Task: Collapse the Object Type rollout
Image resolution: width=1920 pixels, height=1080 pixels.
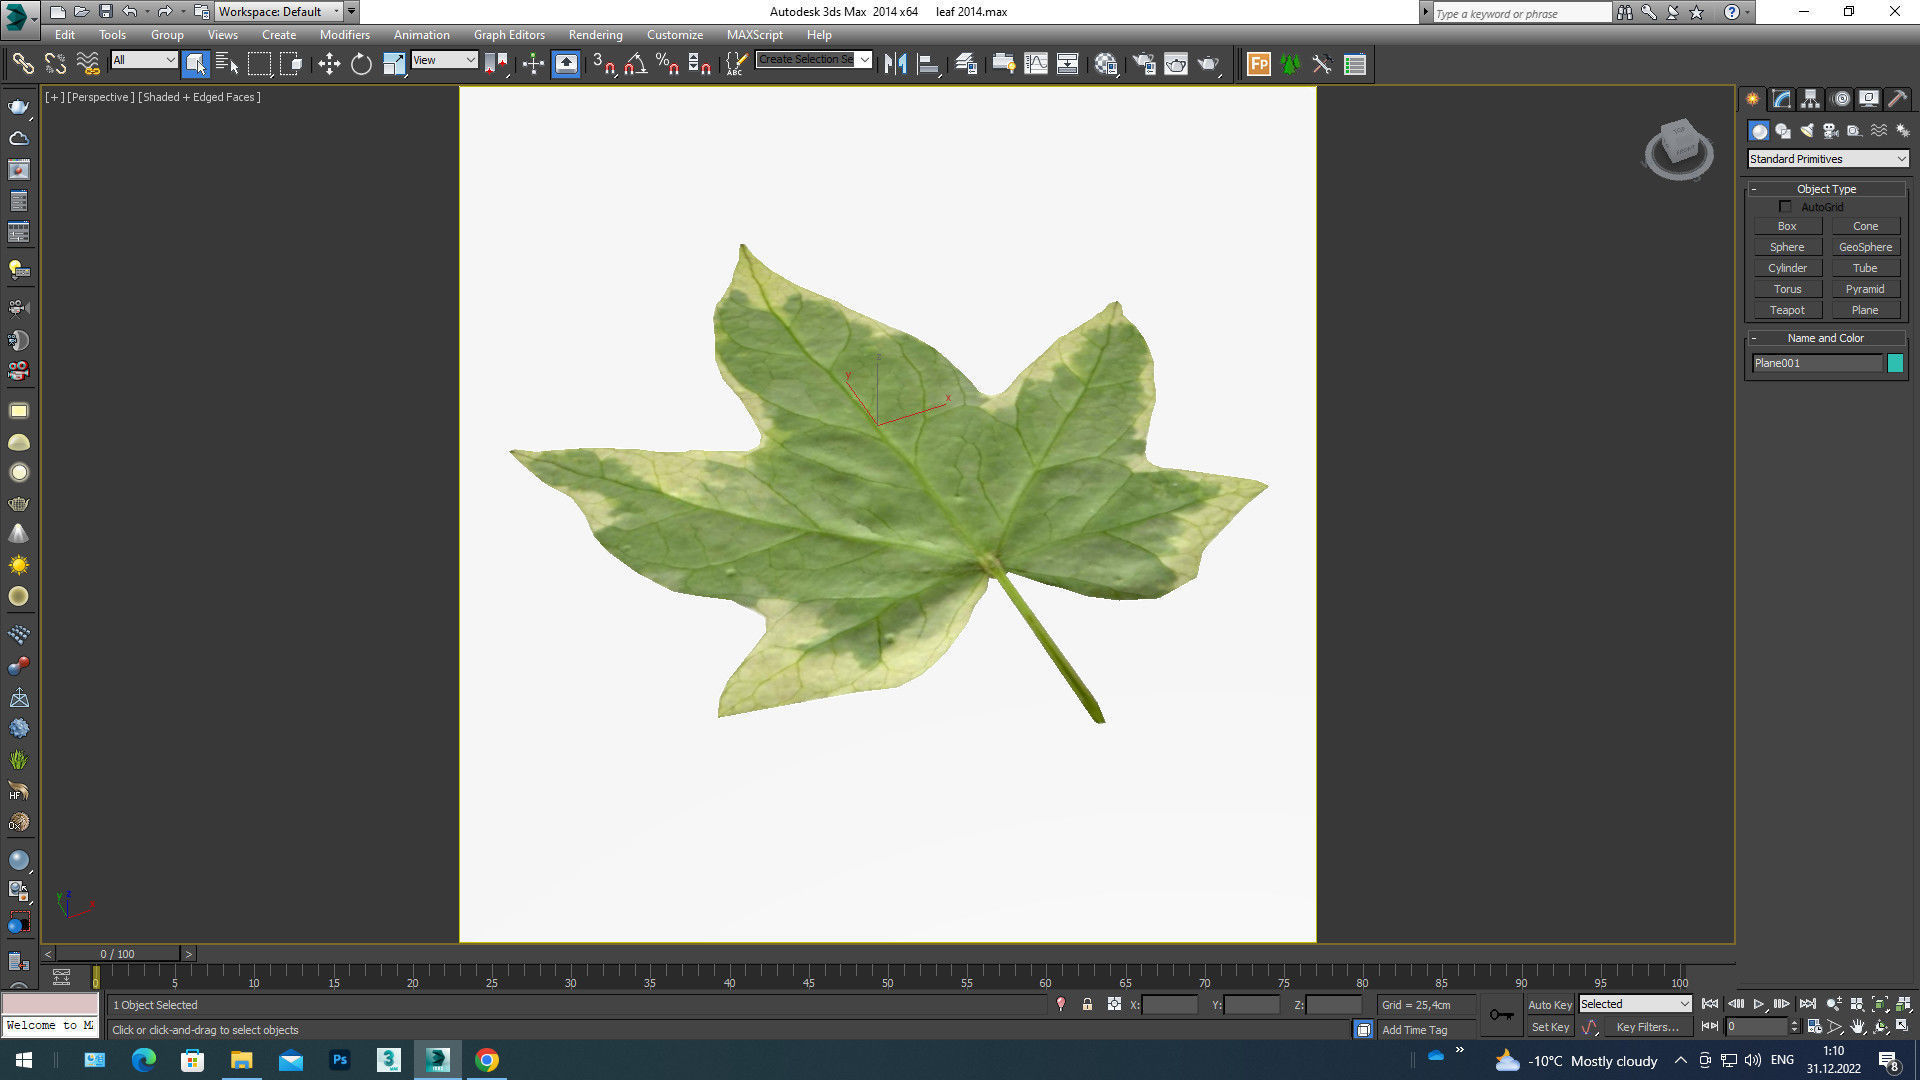Action: tap(1826, 189)
